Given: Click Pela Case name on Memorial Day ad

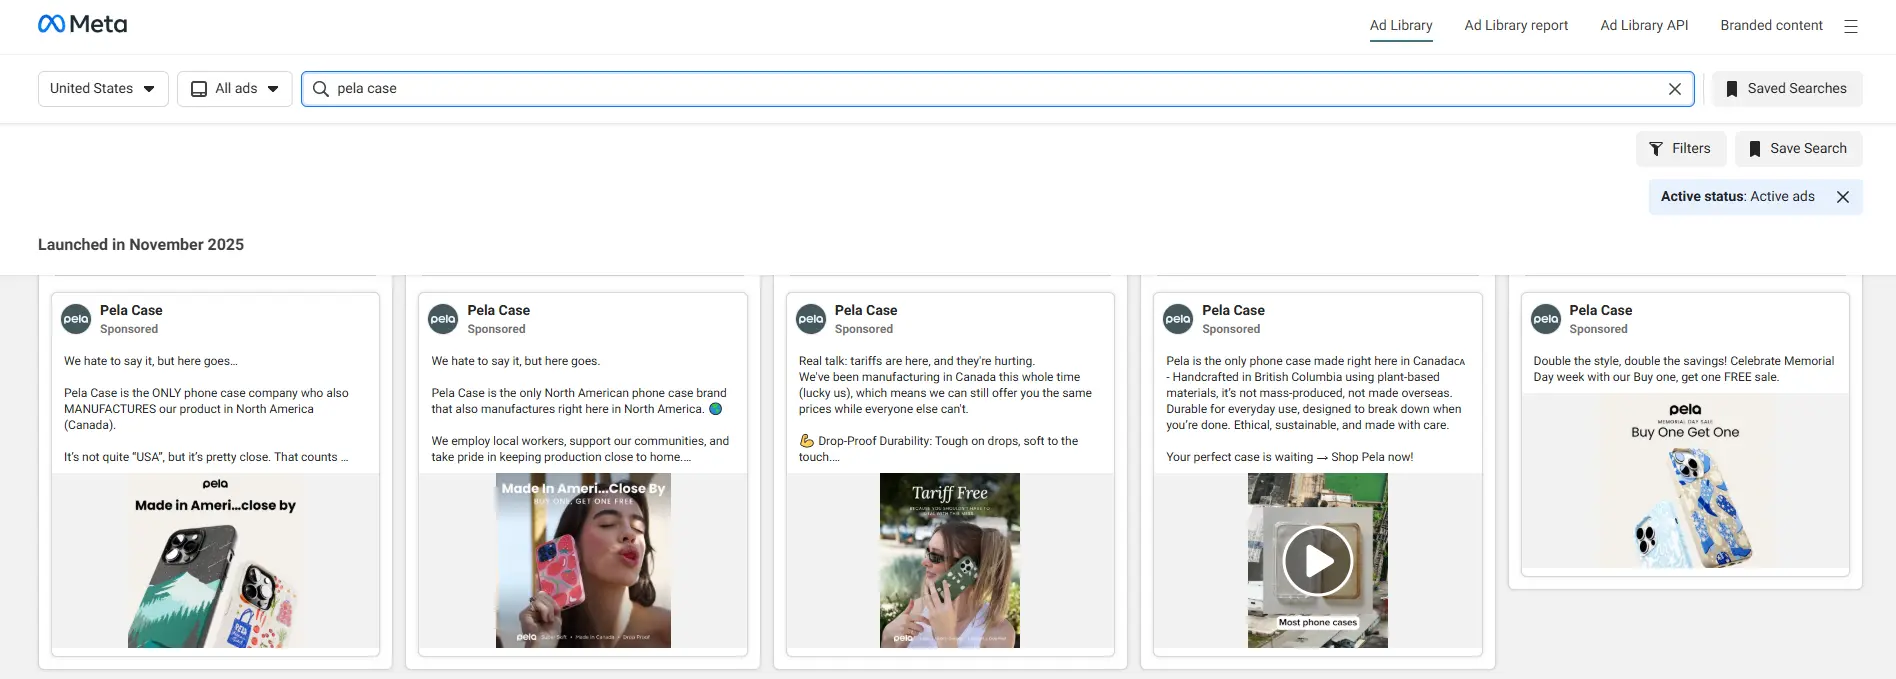Looking at the screenshot, I should pos(1600,311).
